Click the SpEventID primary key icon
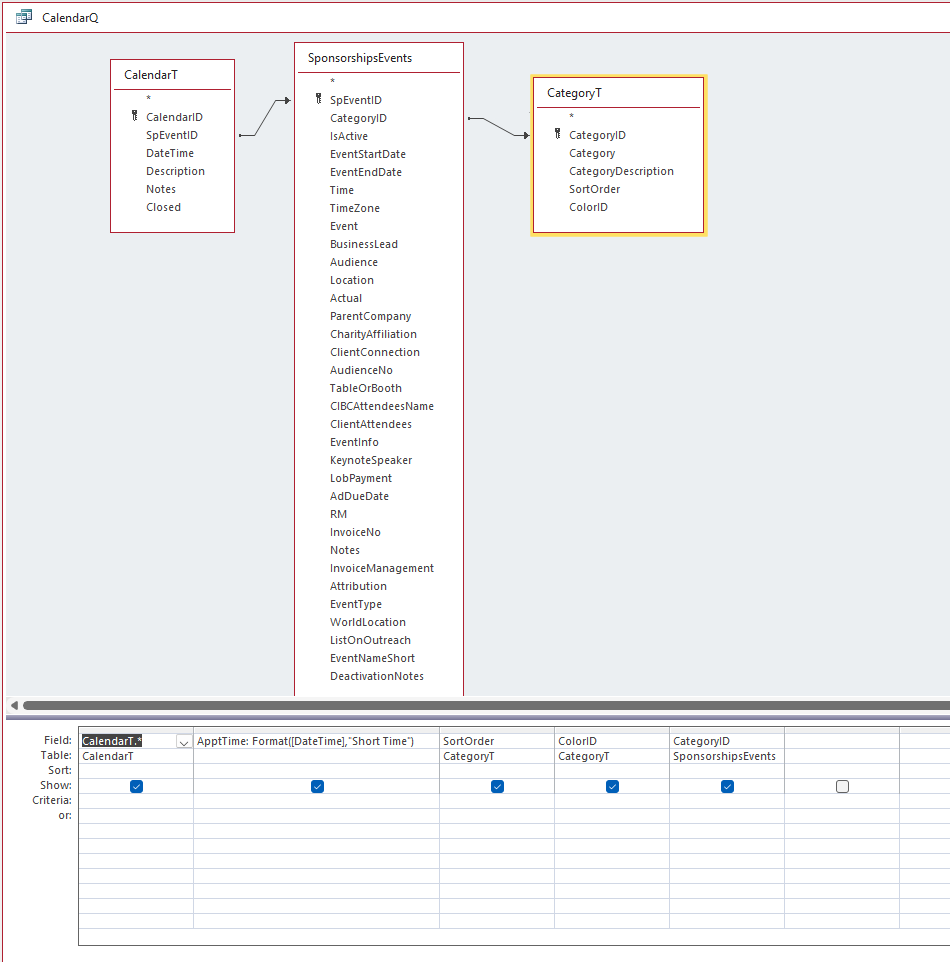This screenshot has height=962, width=950. tap(318, 100)
